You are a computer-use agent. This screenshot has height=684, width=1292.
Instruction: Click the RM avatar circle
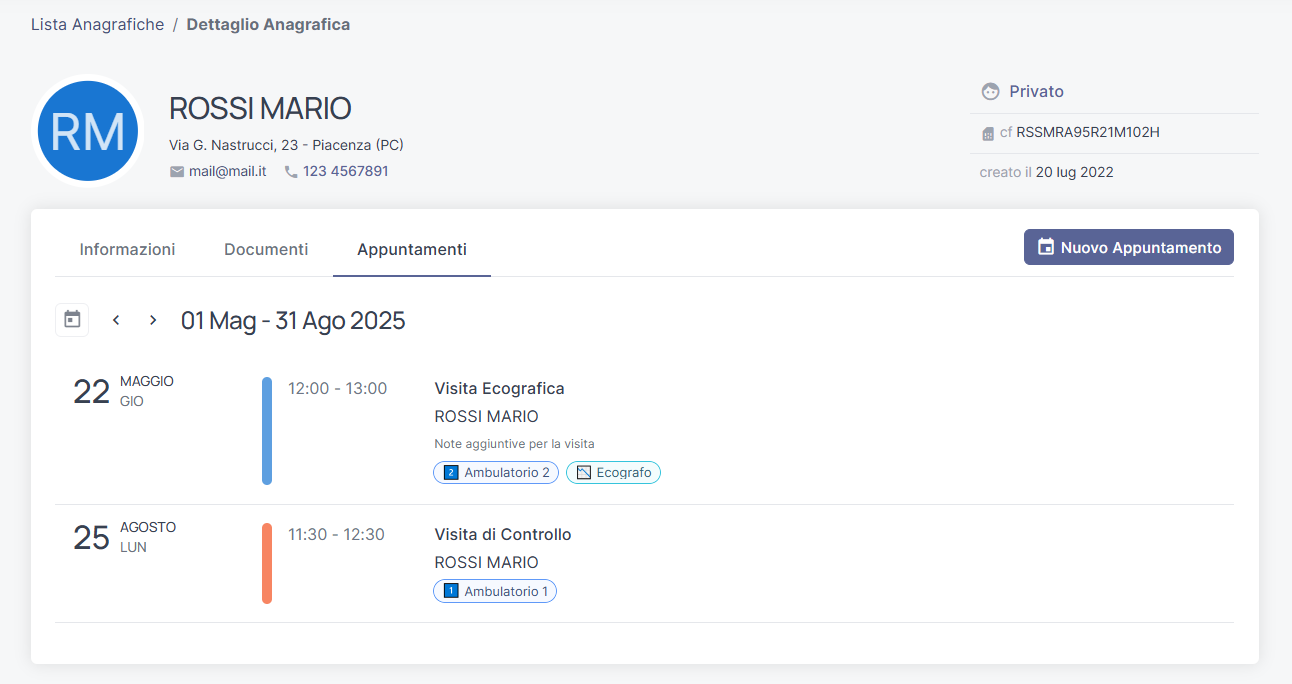pos(88,131)
